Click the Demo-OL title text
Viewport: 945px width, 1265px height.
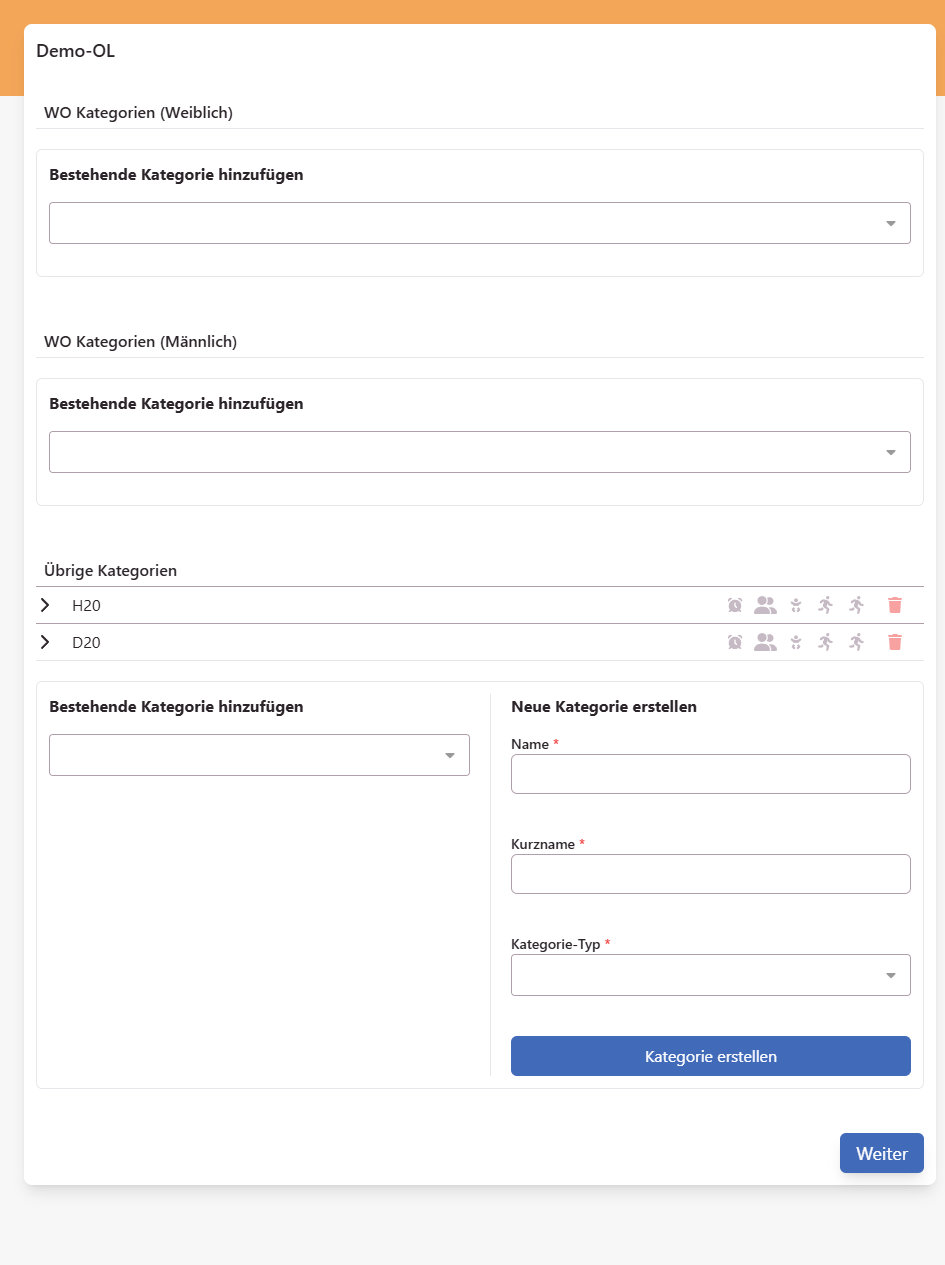point(75,51)
